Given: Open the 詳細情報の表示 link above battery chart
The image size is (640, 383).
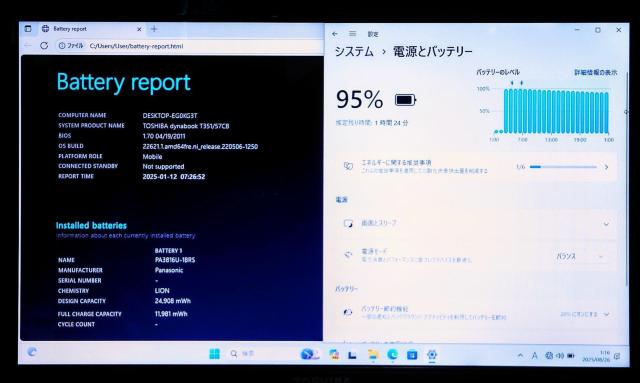Looking at the screenshot, I should click(x=596, y=72).
